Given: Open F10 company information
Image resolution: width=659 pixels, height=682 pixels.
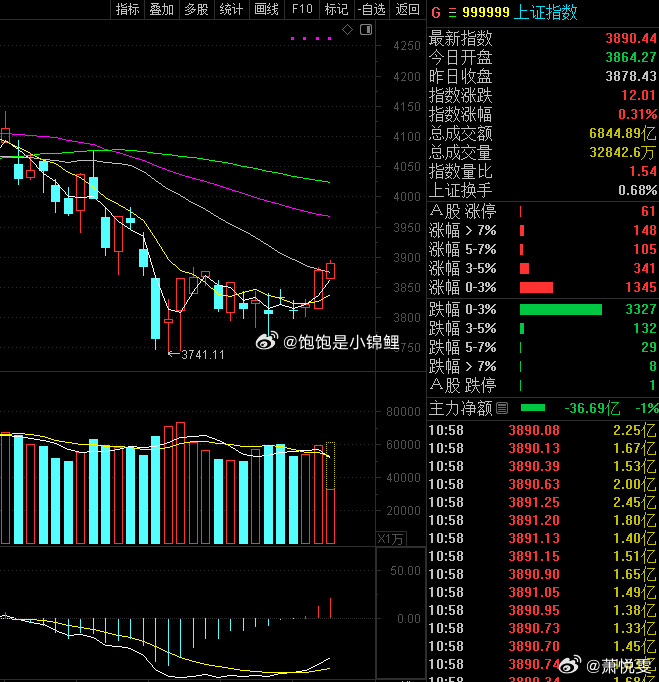Looking at the screenshot, I should (x=302, y=9).
